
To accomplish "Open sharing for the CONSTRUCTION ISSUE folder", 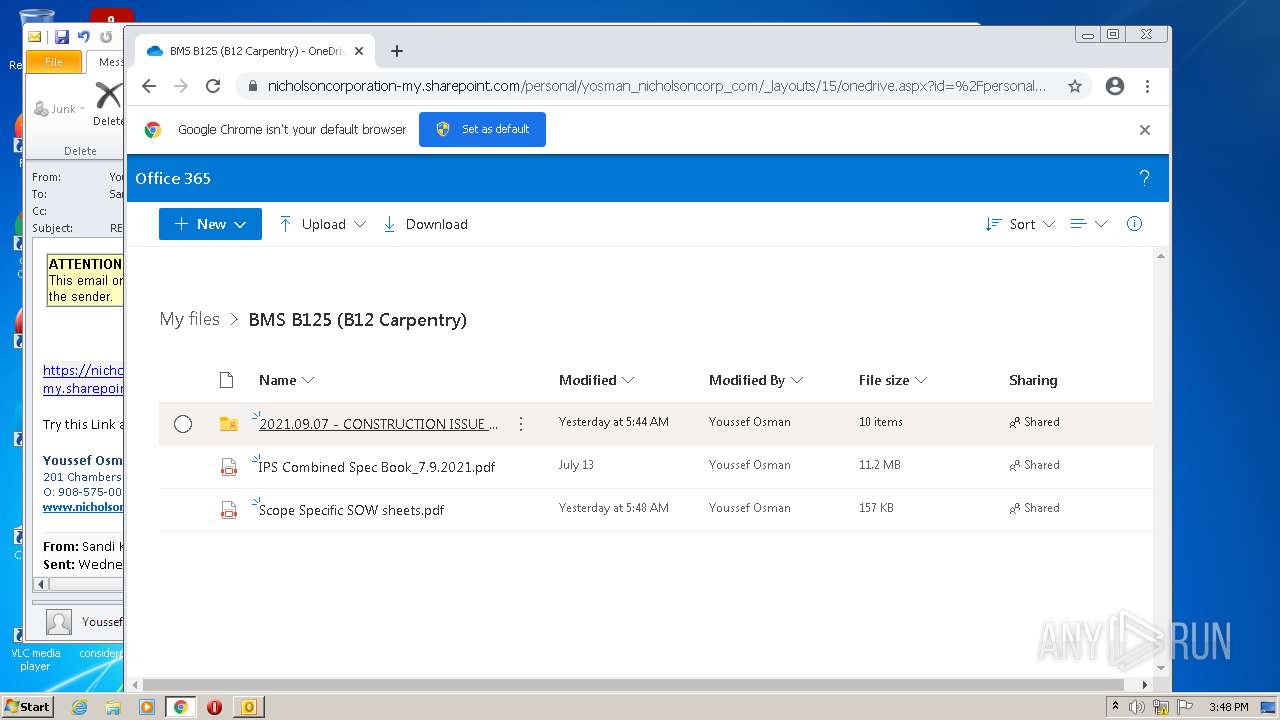I will pos(1034,422).
